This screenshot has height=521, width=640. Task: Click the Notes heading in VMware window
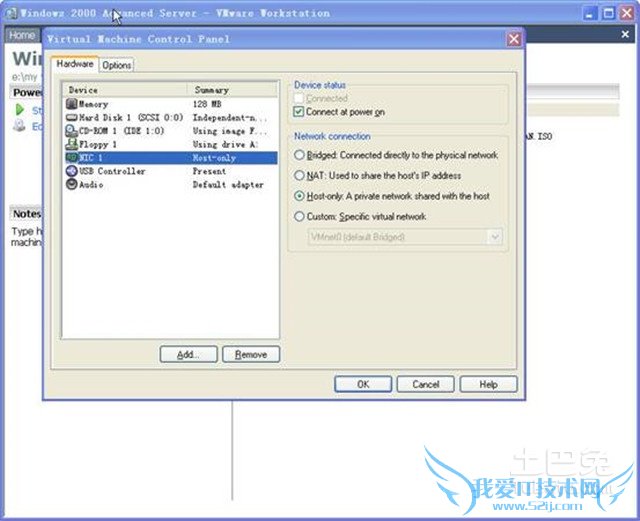[27, 214]
